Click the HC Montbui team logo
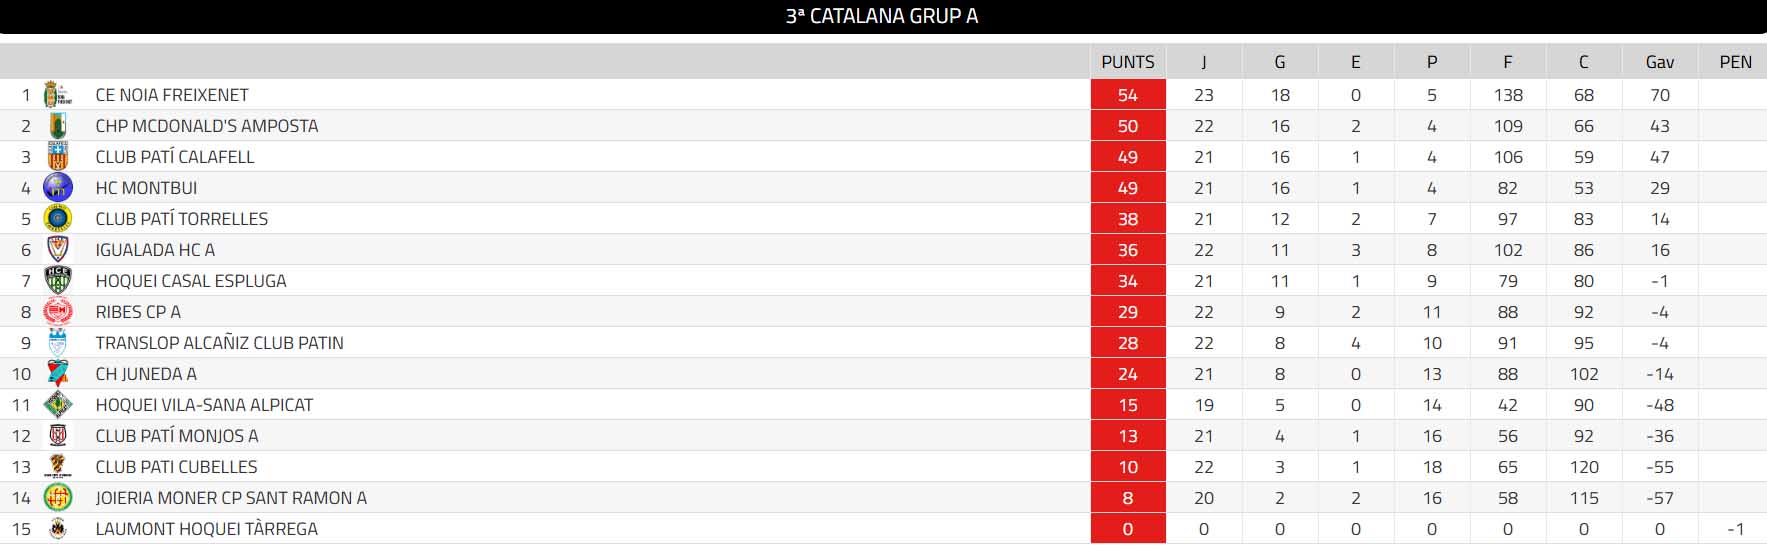This screenshot has width=1767, height=546. (x=58, y=188)
